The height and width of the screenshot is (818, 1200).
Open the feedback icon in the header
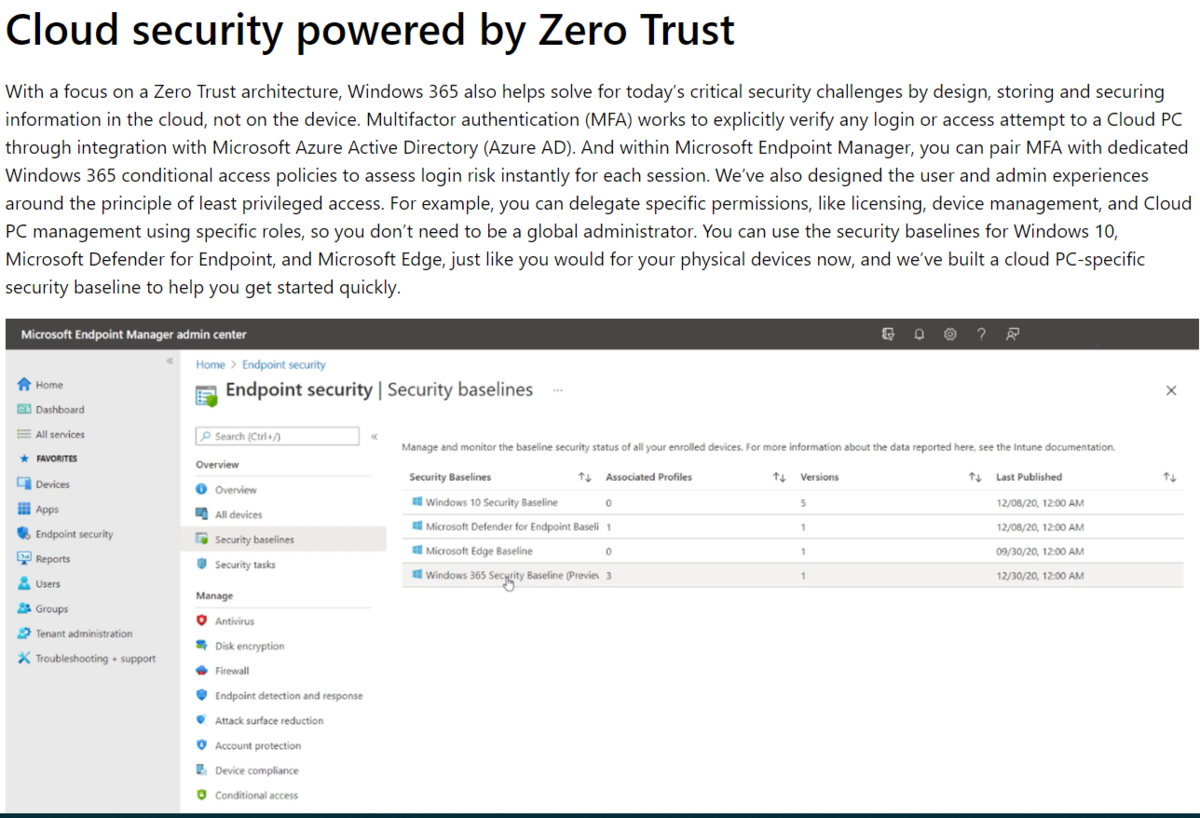point(1012,334)
